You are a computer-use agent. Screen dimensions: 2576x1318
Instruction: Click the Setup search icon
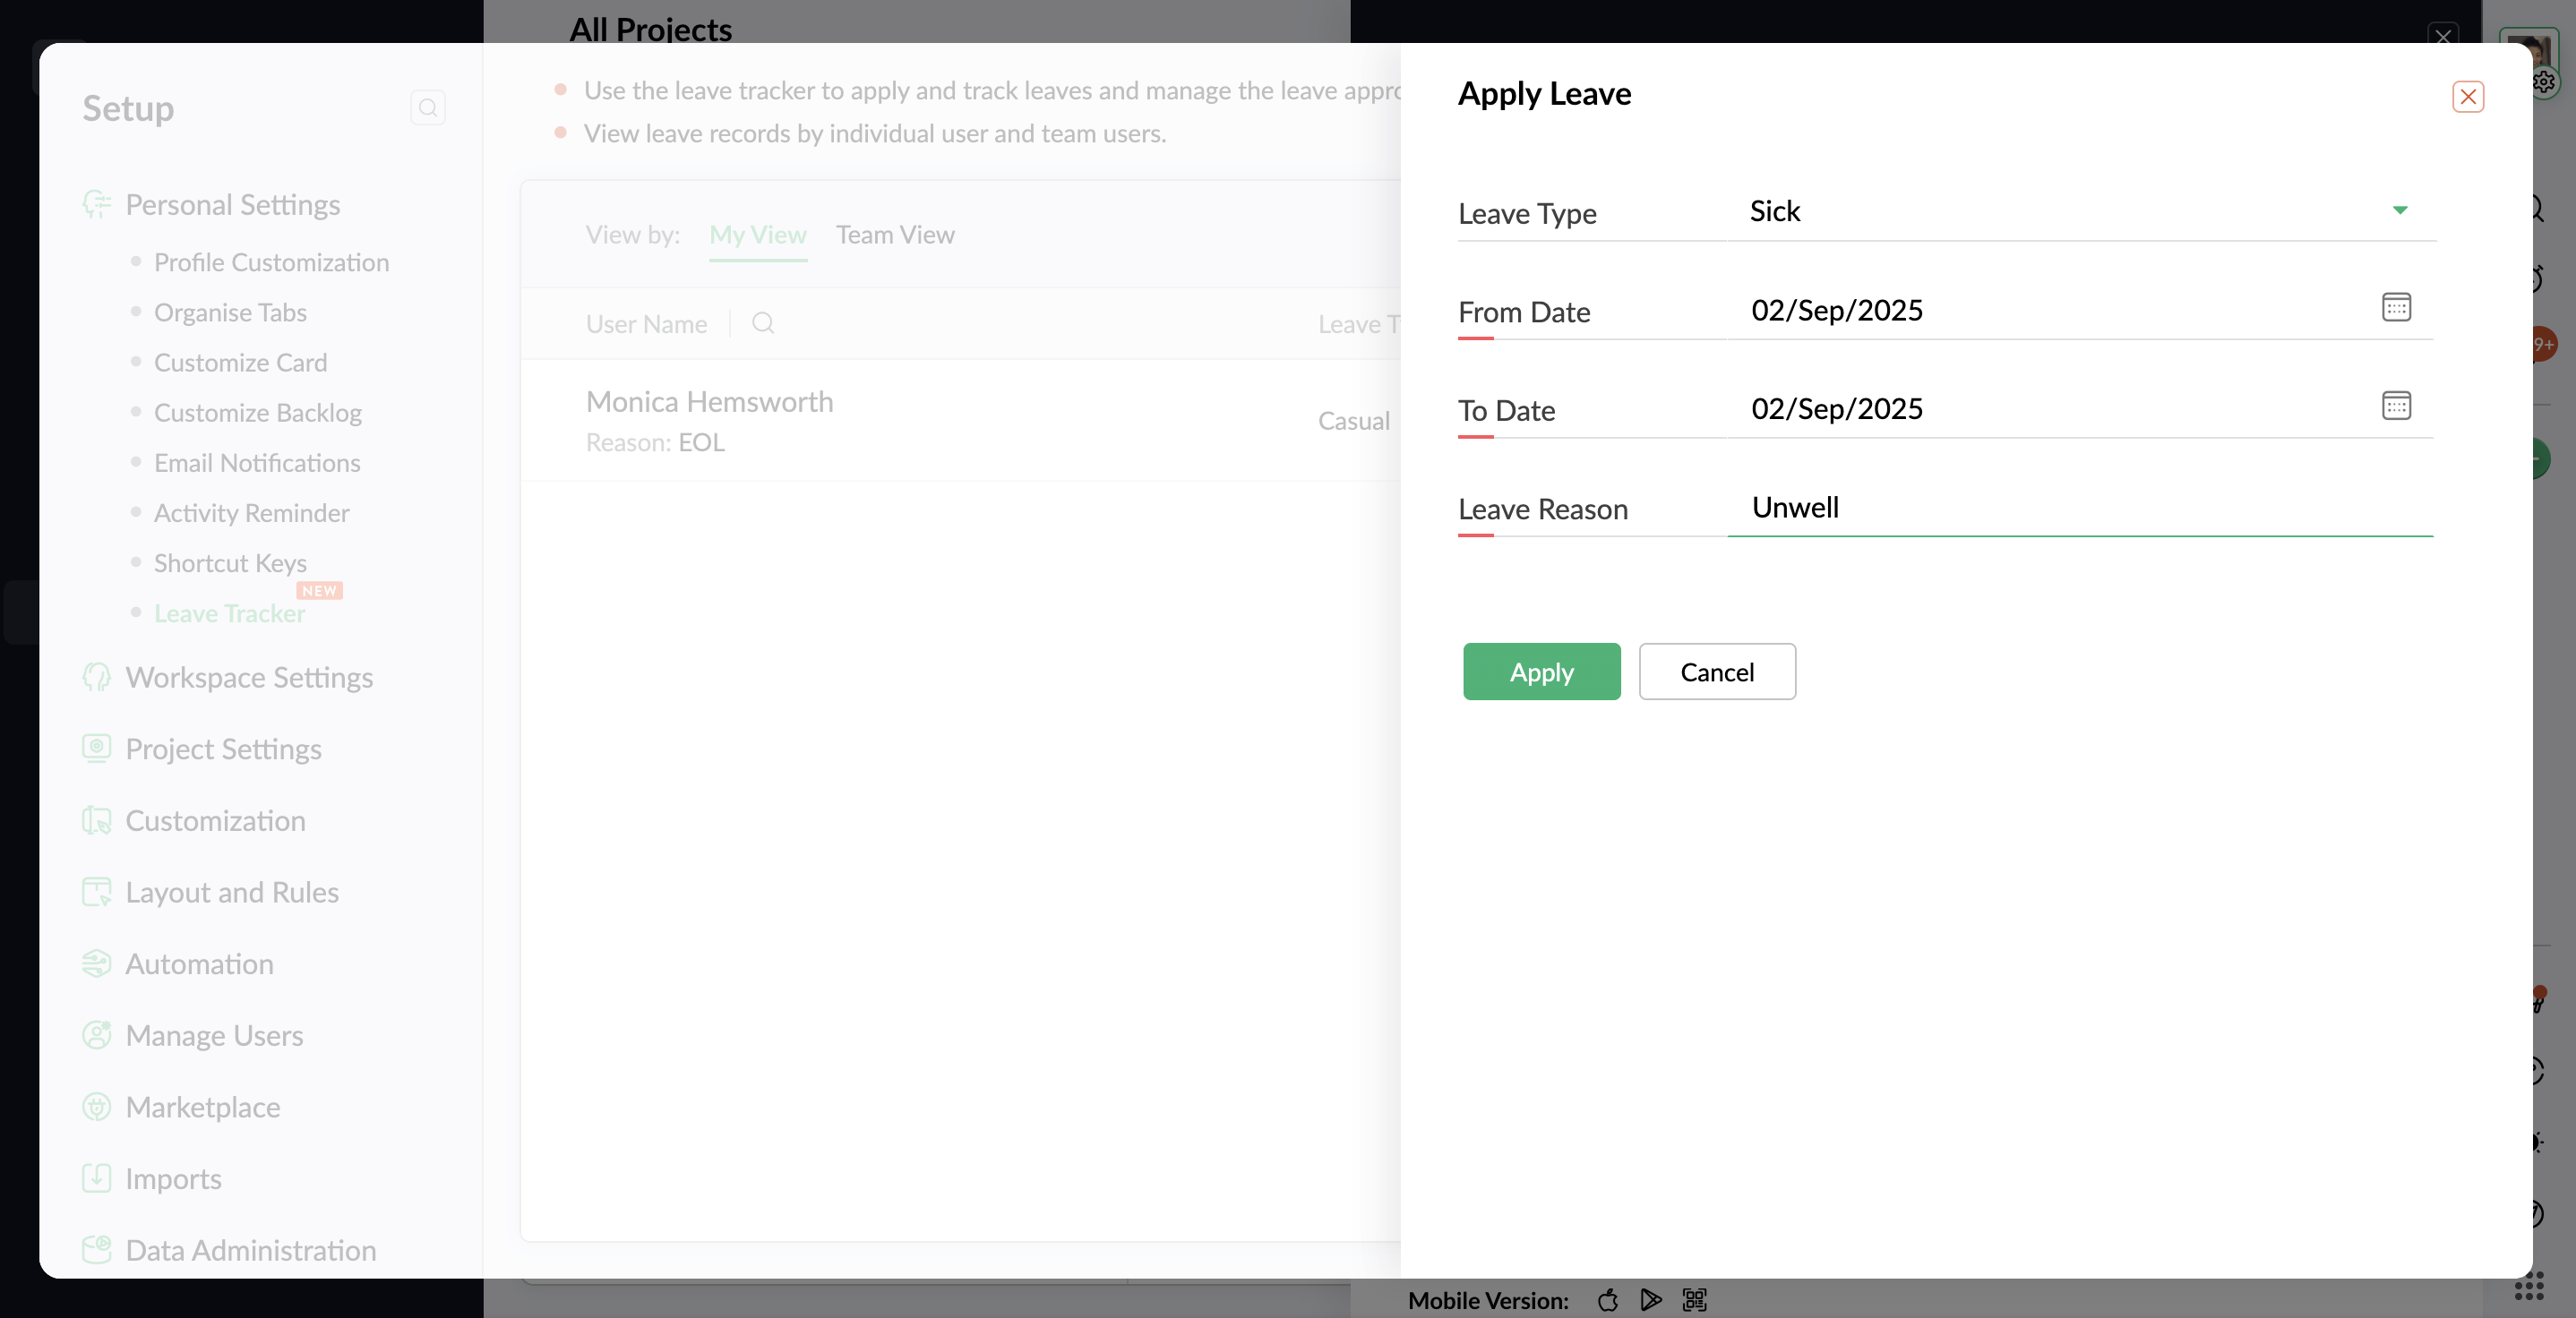coord(428,108)
